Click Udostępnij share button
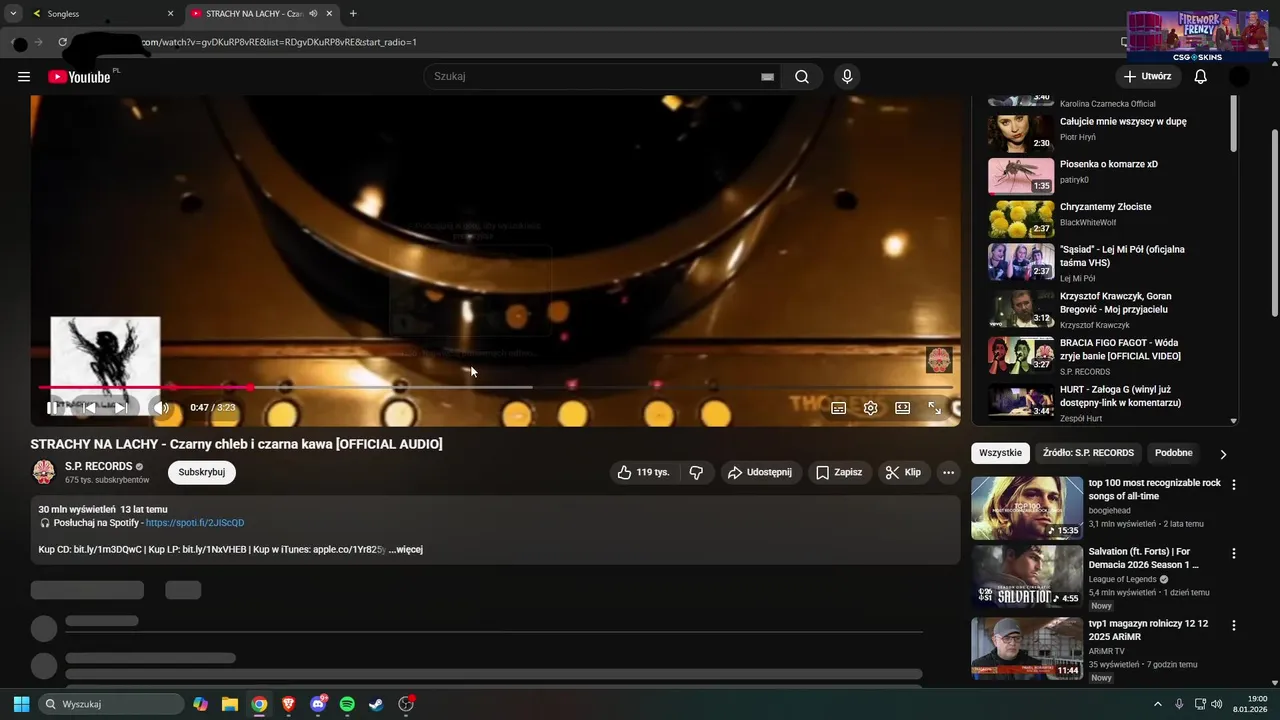The image size is (1280, 720). 760,472
